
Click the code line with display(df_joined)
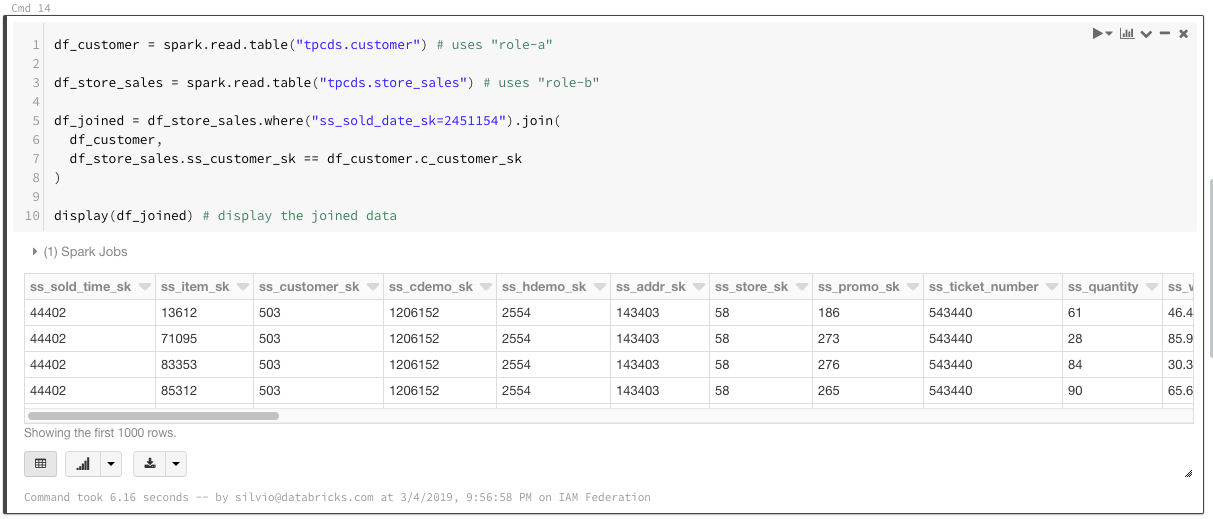(x=225, y=216)
